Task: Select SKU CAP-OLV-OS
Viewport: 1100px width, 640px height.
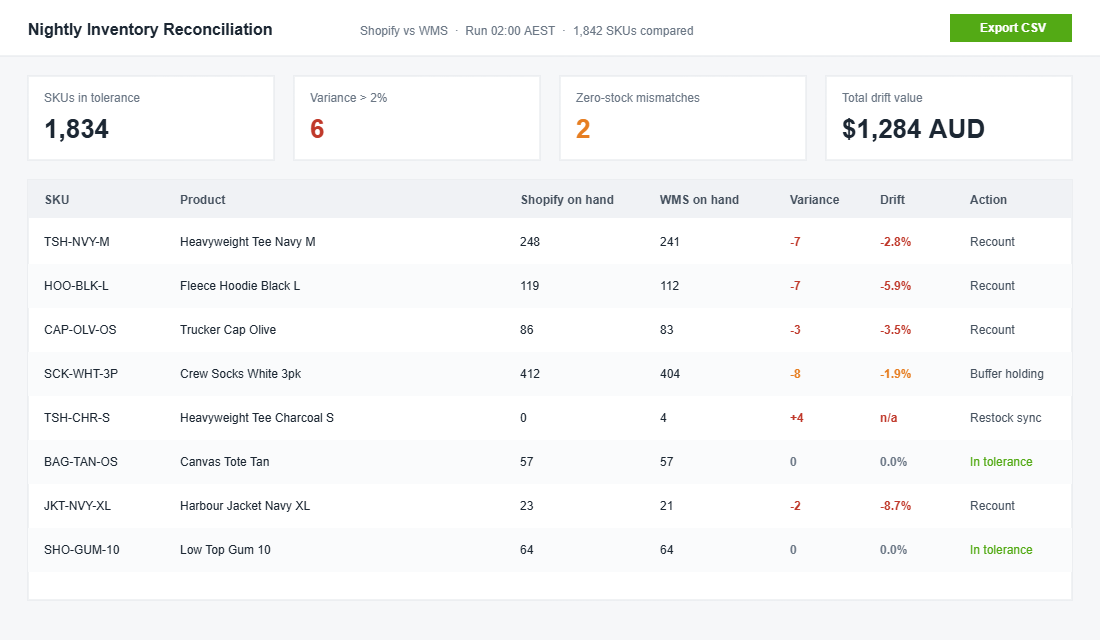Action: pos(80,330)
